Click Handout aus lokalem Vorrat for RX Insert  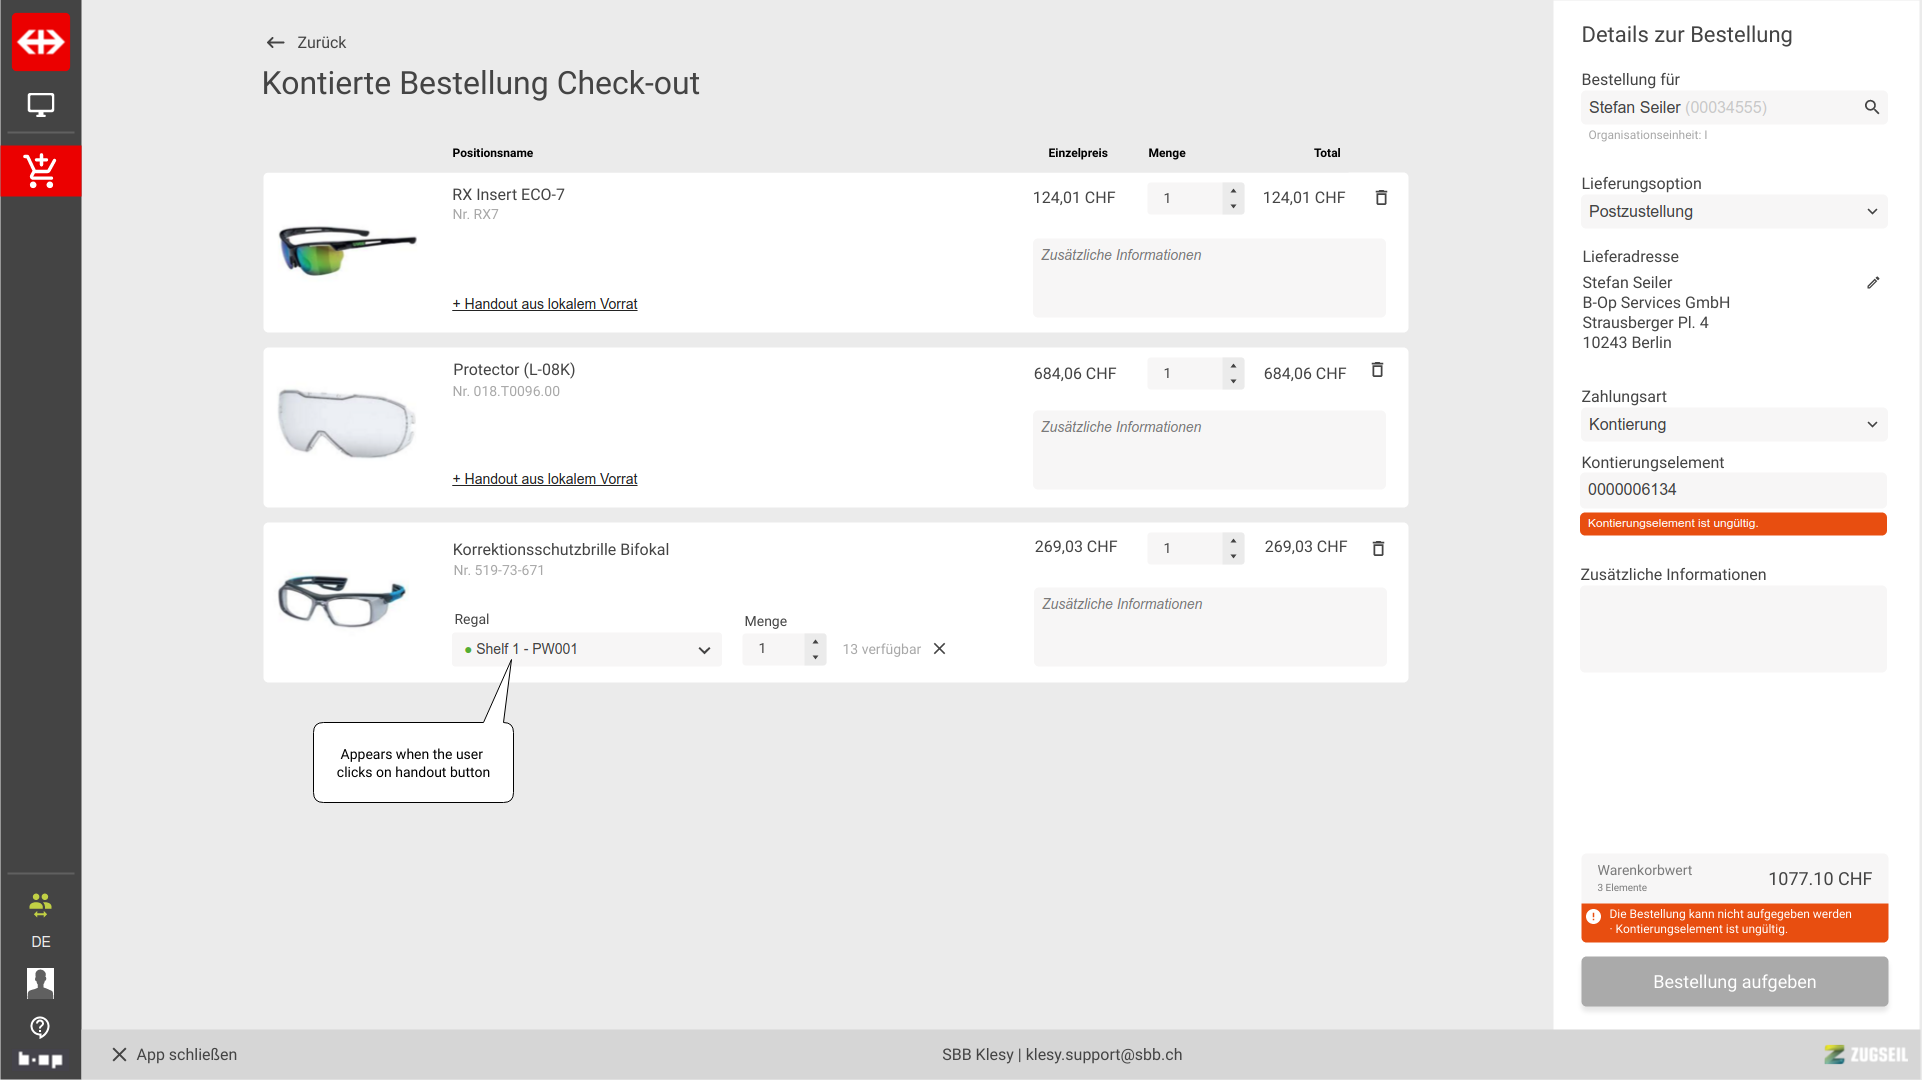pos(545,304)
